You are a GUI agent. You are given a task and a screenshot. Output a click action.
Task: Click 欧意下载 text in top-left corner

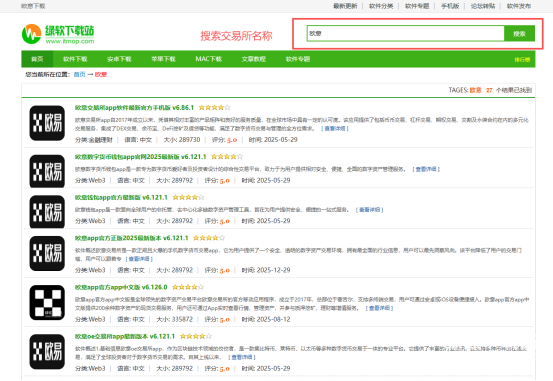tap(33, 6)
